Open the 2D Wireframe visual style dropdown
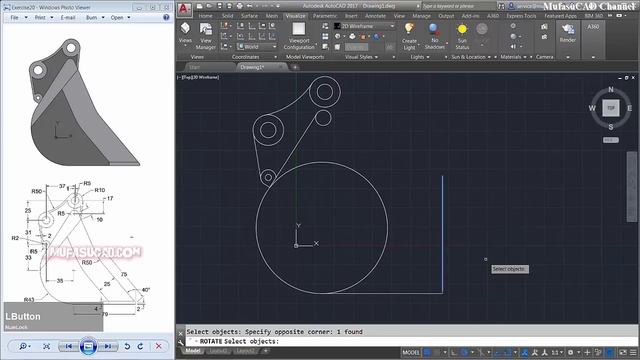Screen dimensions: 640x360 364,26
